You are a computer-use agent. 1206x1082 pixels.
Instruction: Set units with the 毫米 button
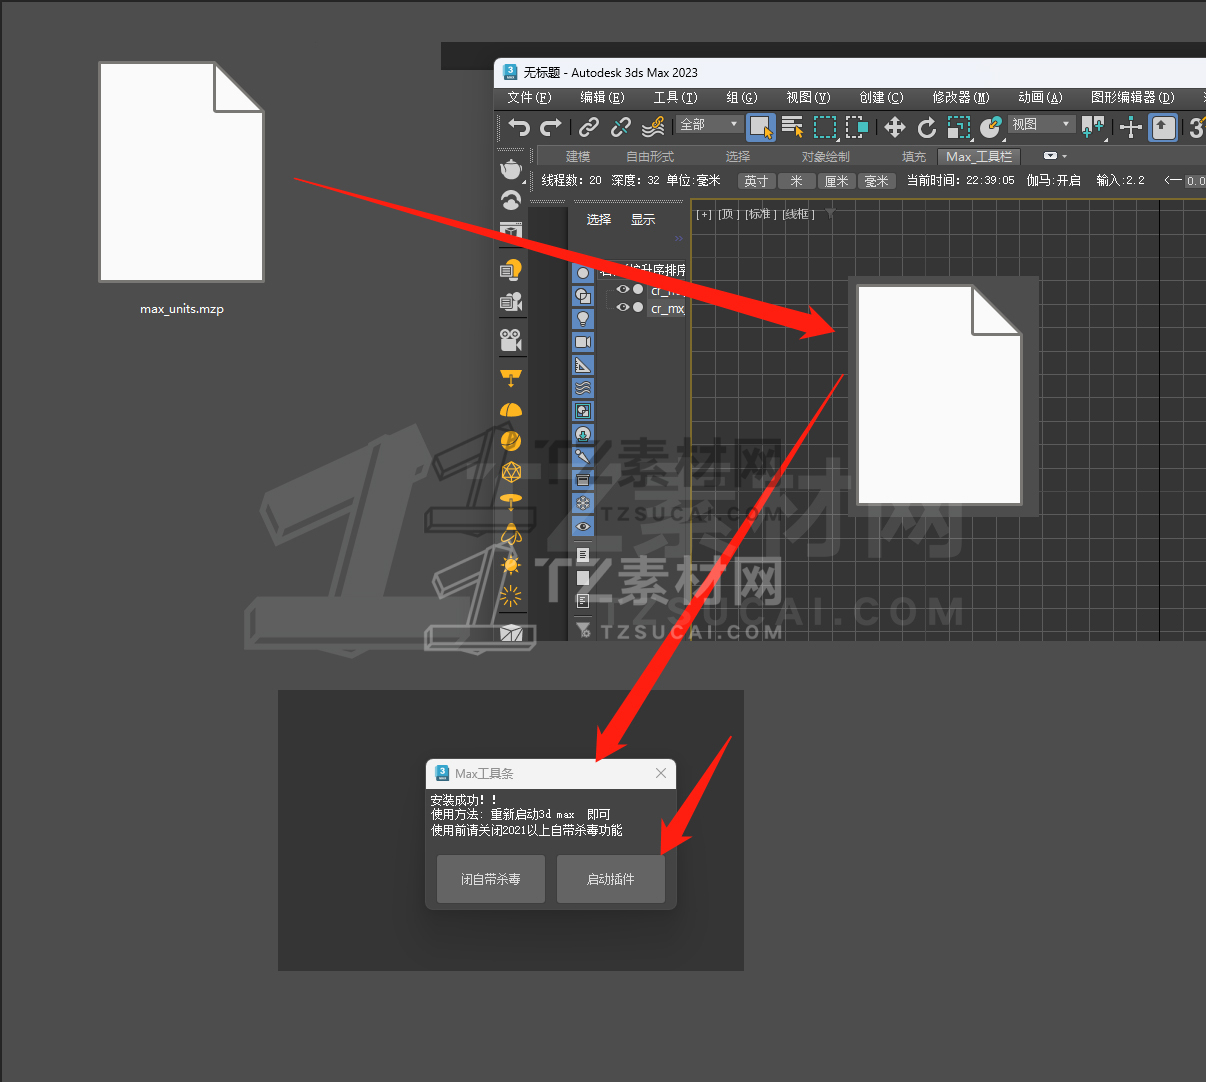[876, 181]
